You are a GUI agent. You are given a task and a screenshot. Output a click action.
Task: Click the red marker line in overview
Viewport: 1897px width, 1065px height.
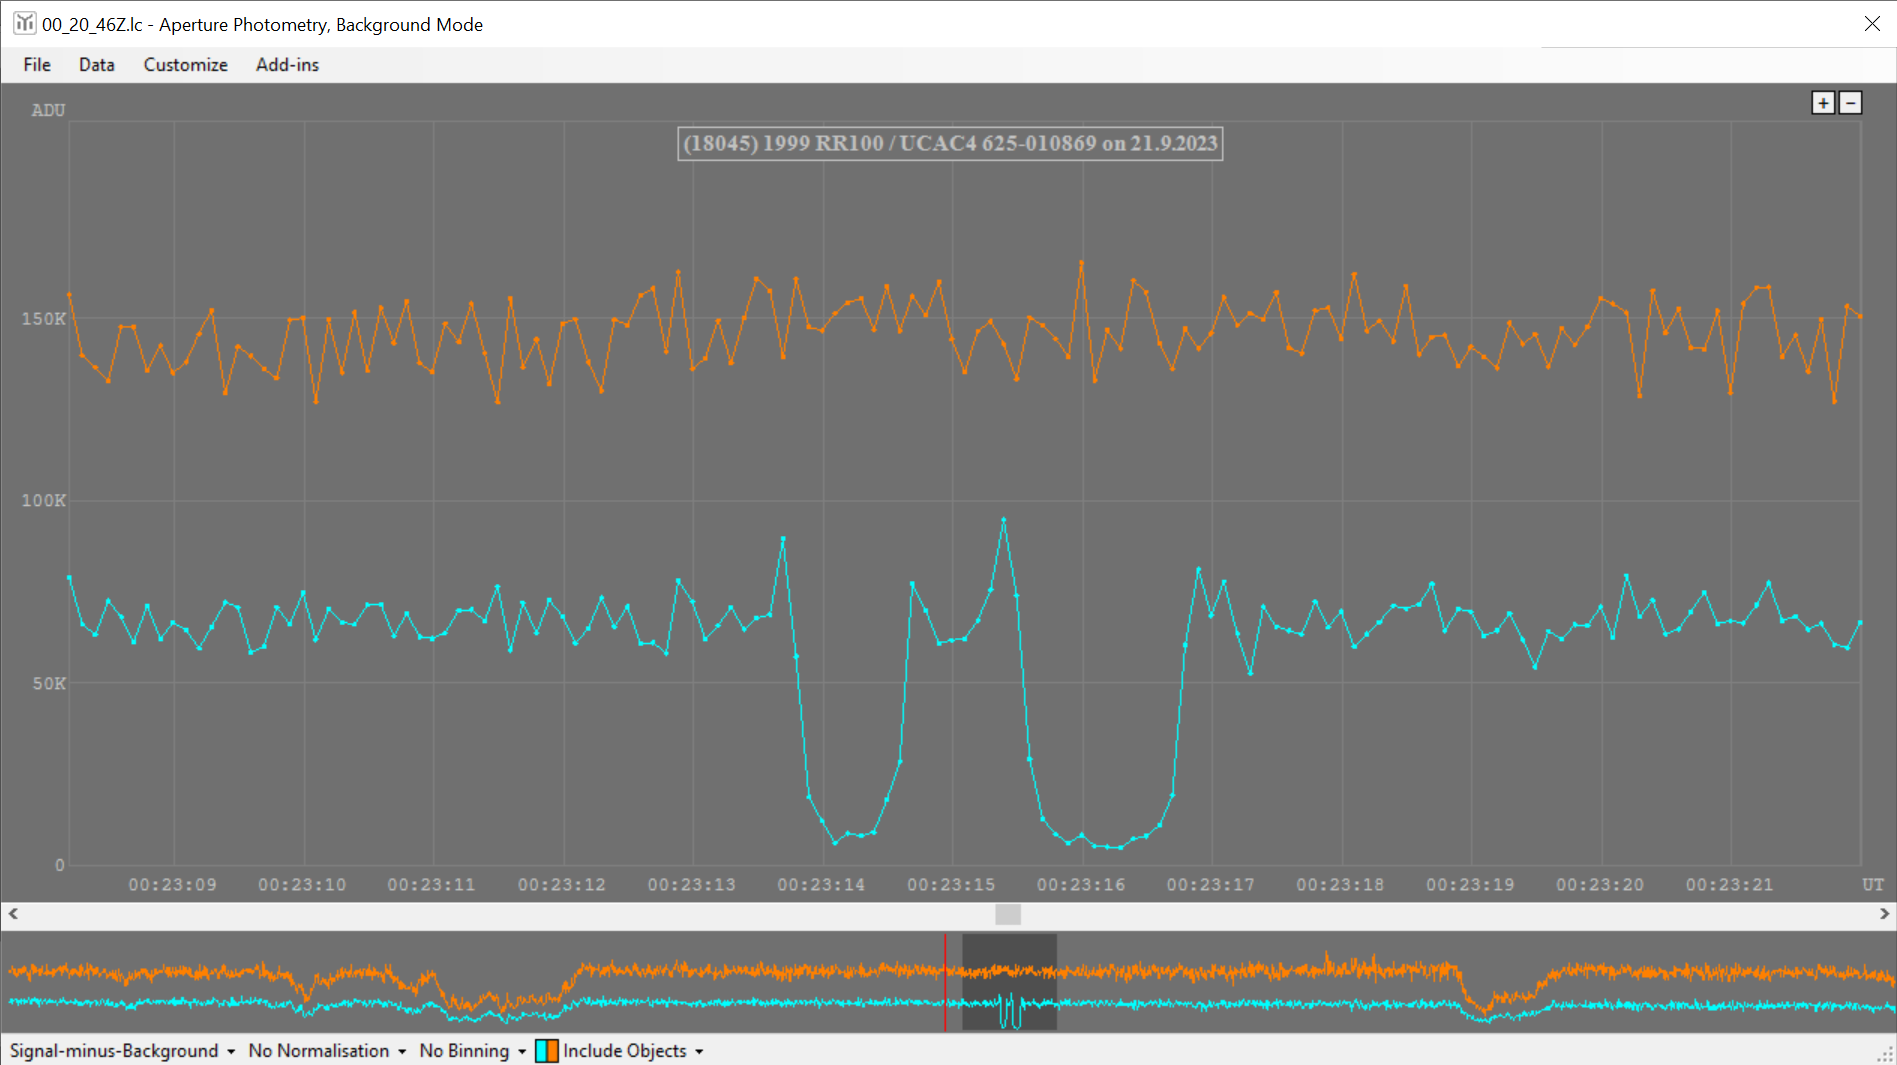point(945,982)
